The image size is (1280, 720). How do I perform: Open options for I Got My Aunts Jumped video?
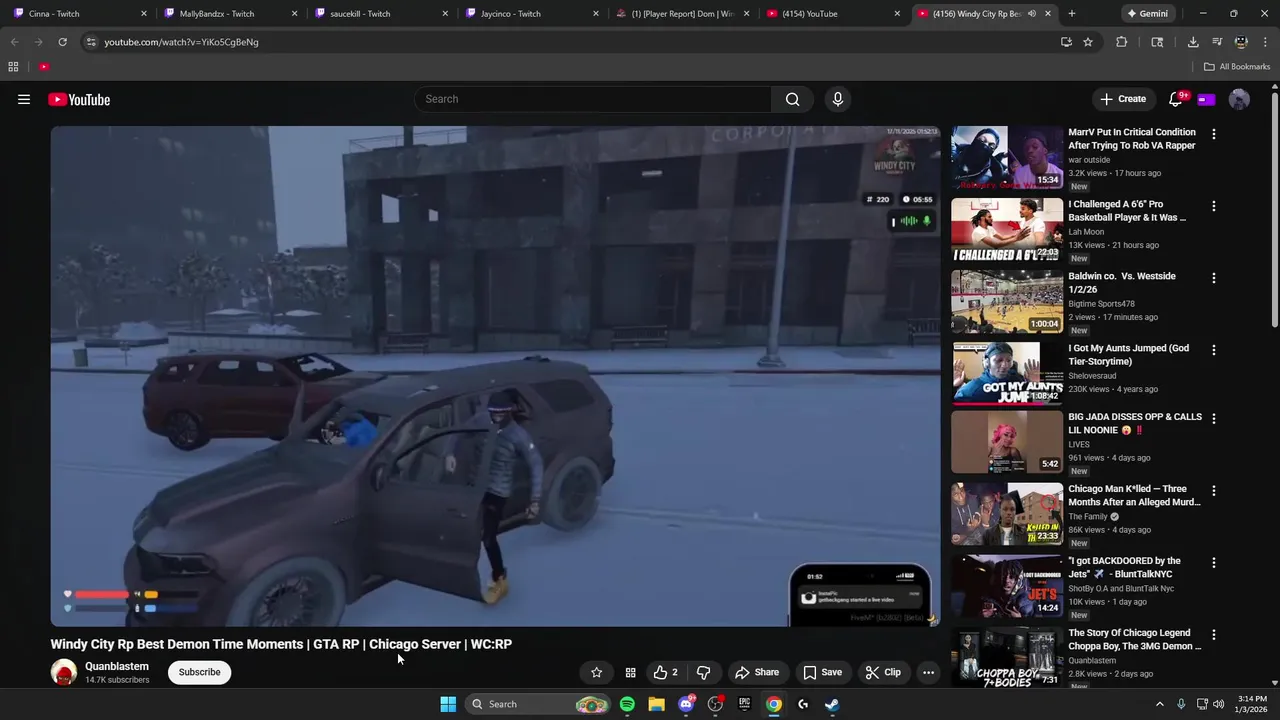click(x=1214, y=350)
